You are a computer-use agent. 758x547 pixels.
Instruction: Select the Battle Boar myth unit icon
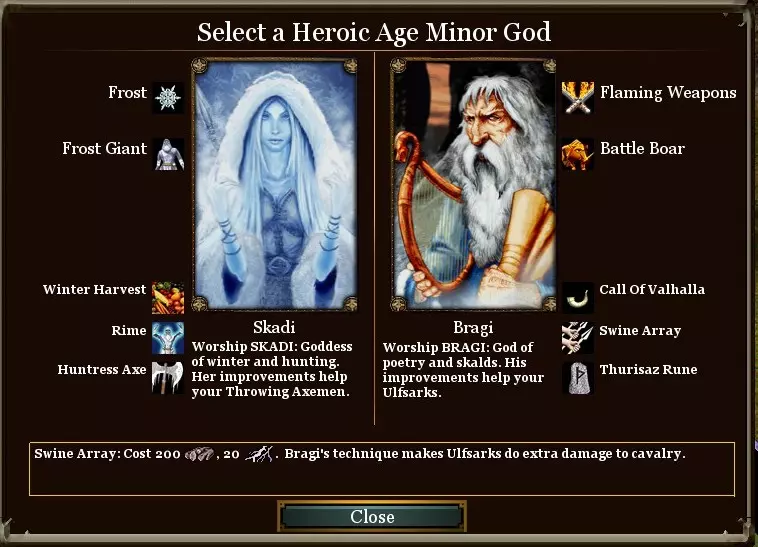(578, 154)
